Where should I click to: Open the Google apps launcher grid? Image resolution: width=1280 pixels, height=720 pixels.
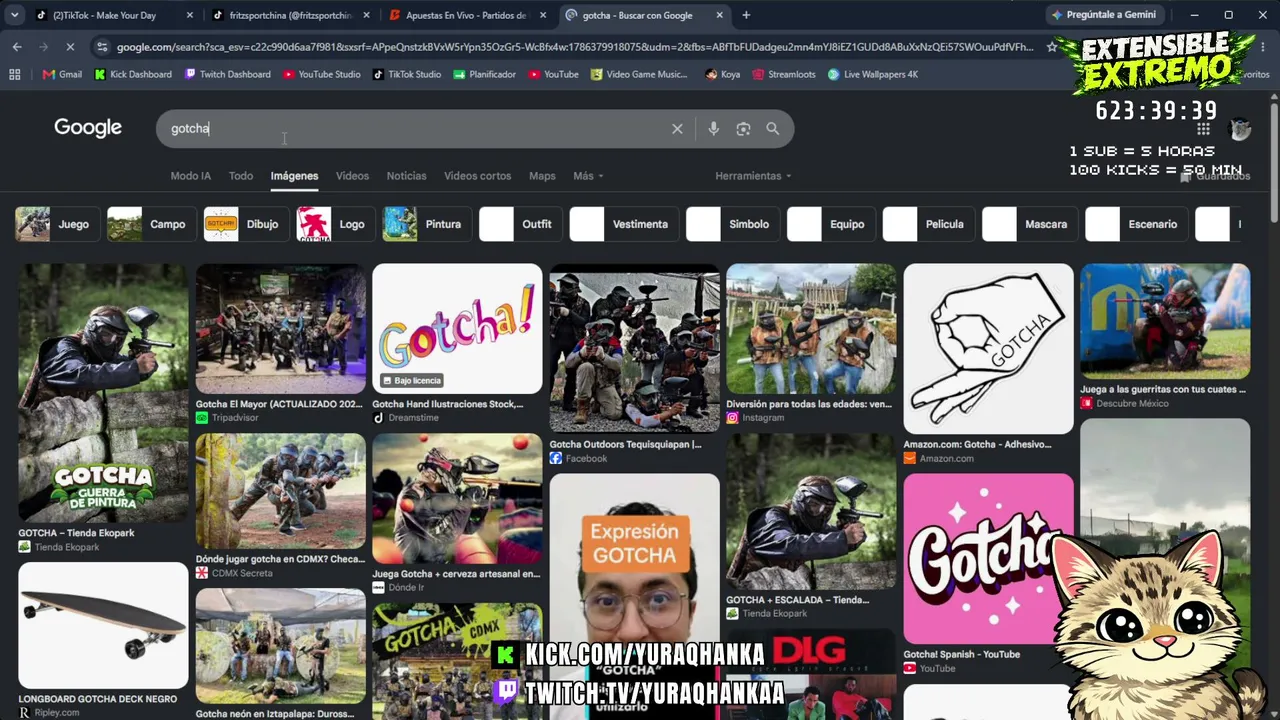coord(1203,128)
